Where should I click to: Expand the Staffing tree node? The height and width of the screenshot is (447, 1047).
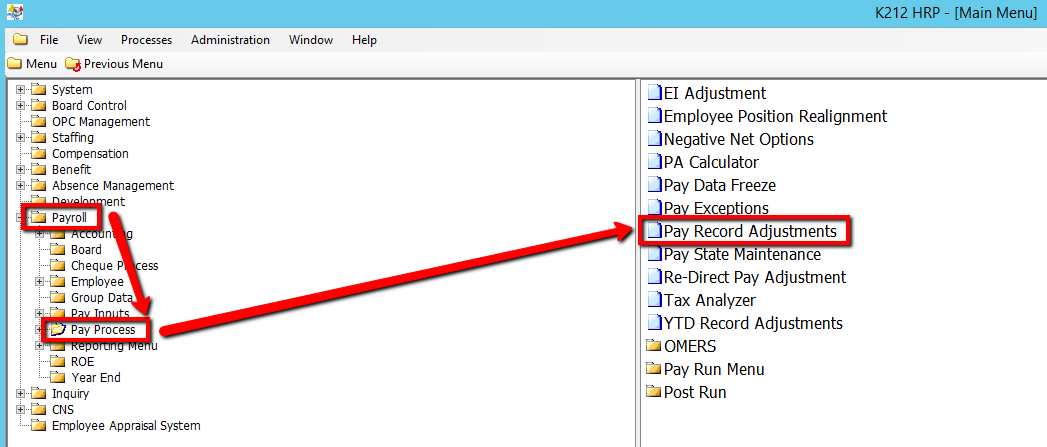pos(20,138)
